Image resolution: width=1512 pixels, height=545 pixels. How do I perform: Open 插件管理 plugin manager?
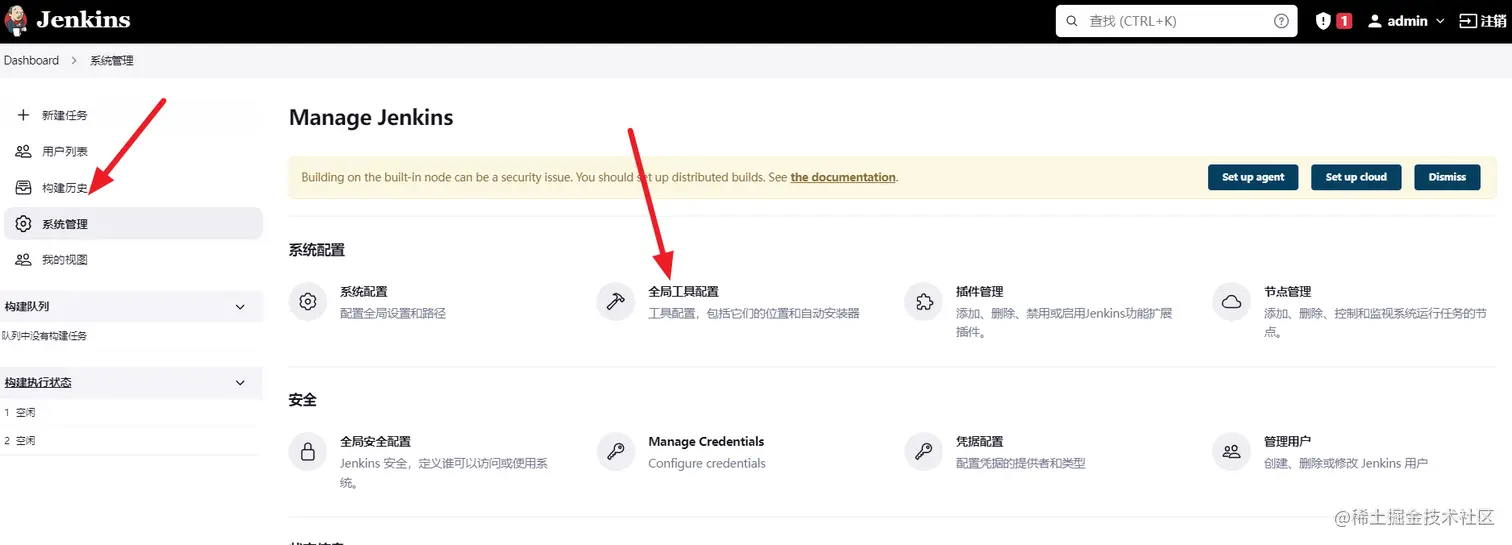click(x=979, y=292)
